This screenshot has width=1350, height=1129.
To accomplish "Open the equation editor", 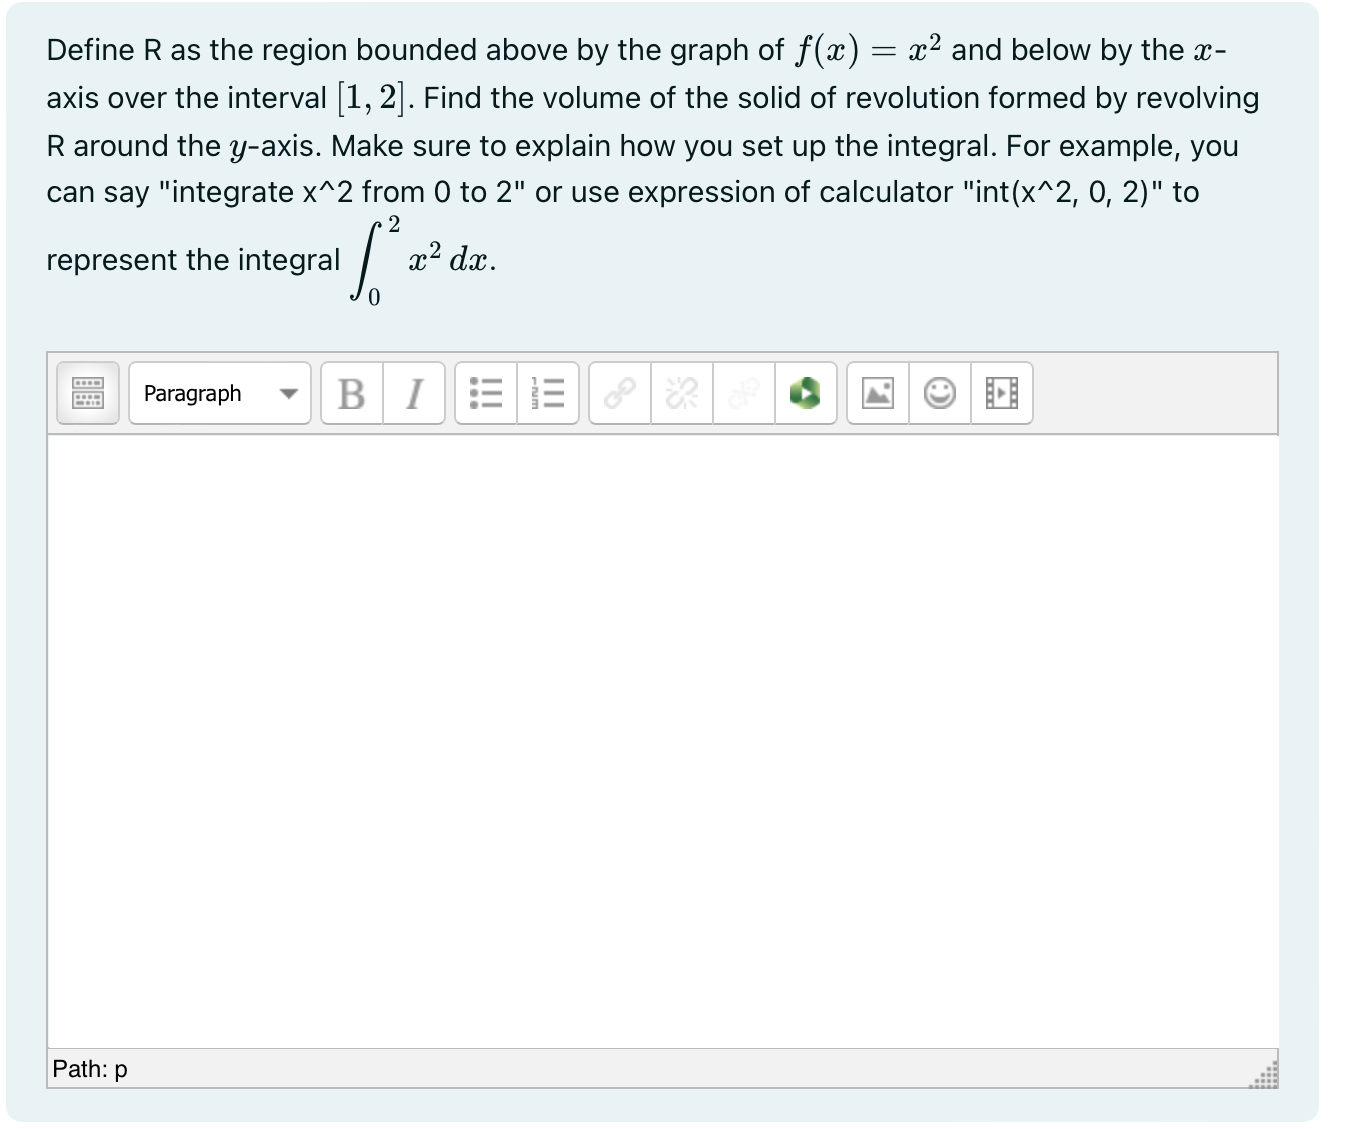I will (x=806, y=393).
